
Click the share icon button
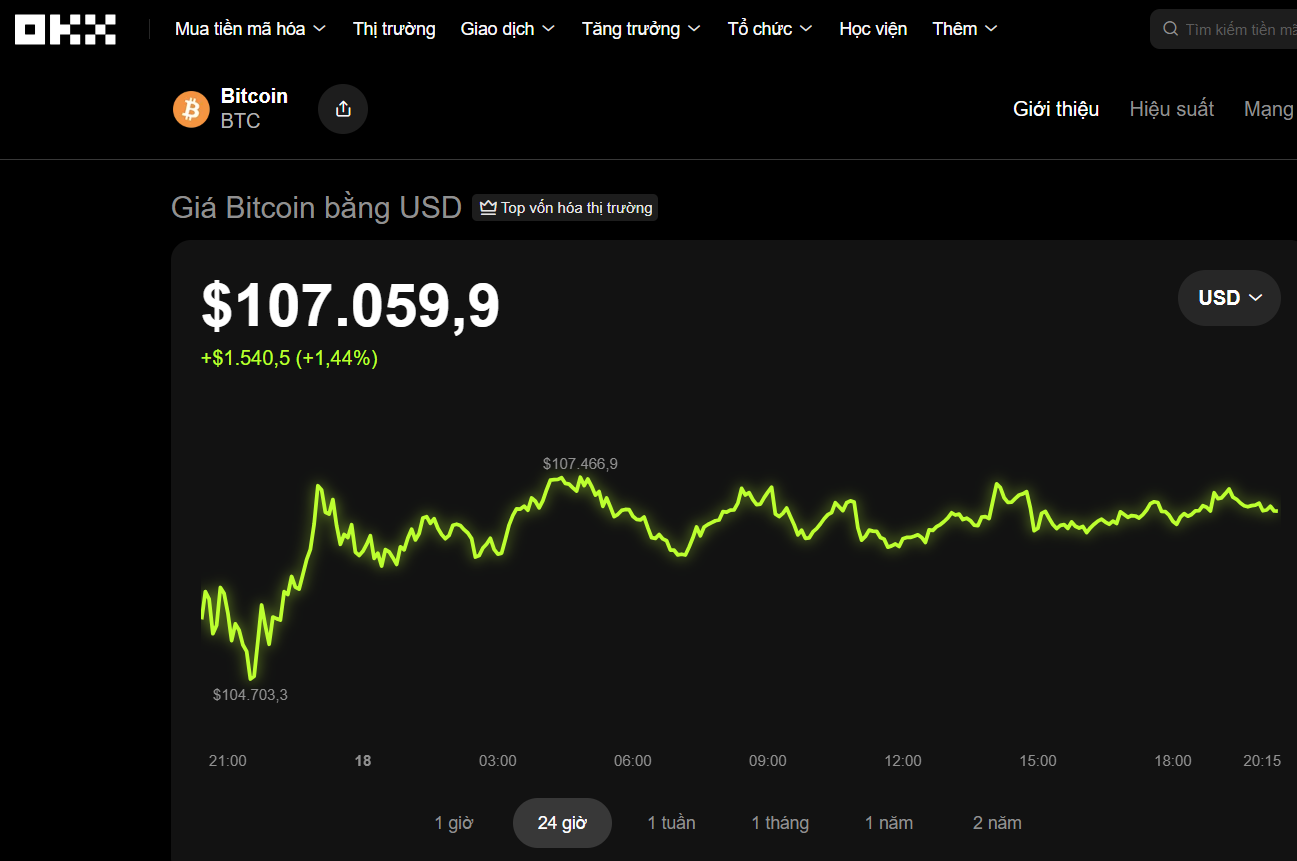click(x=343, y=109)
